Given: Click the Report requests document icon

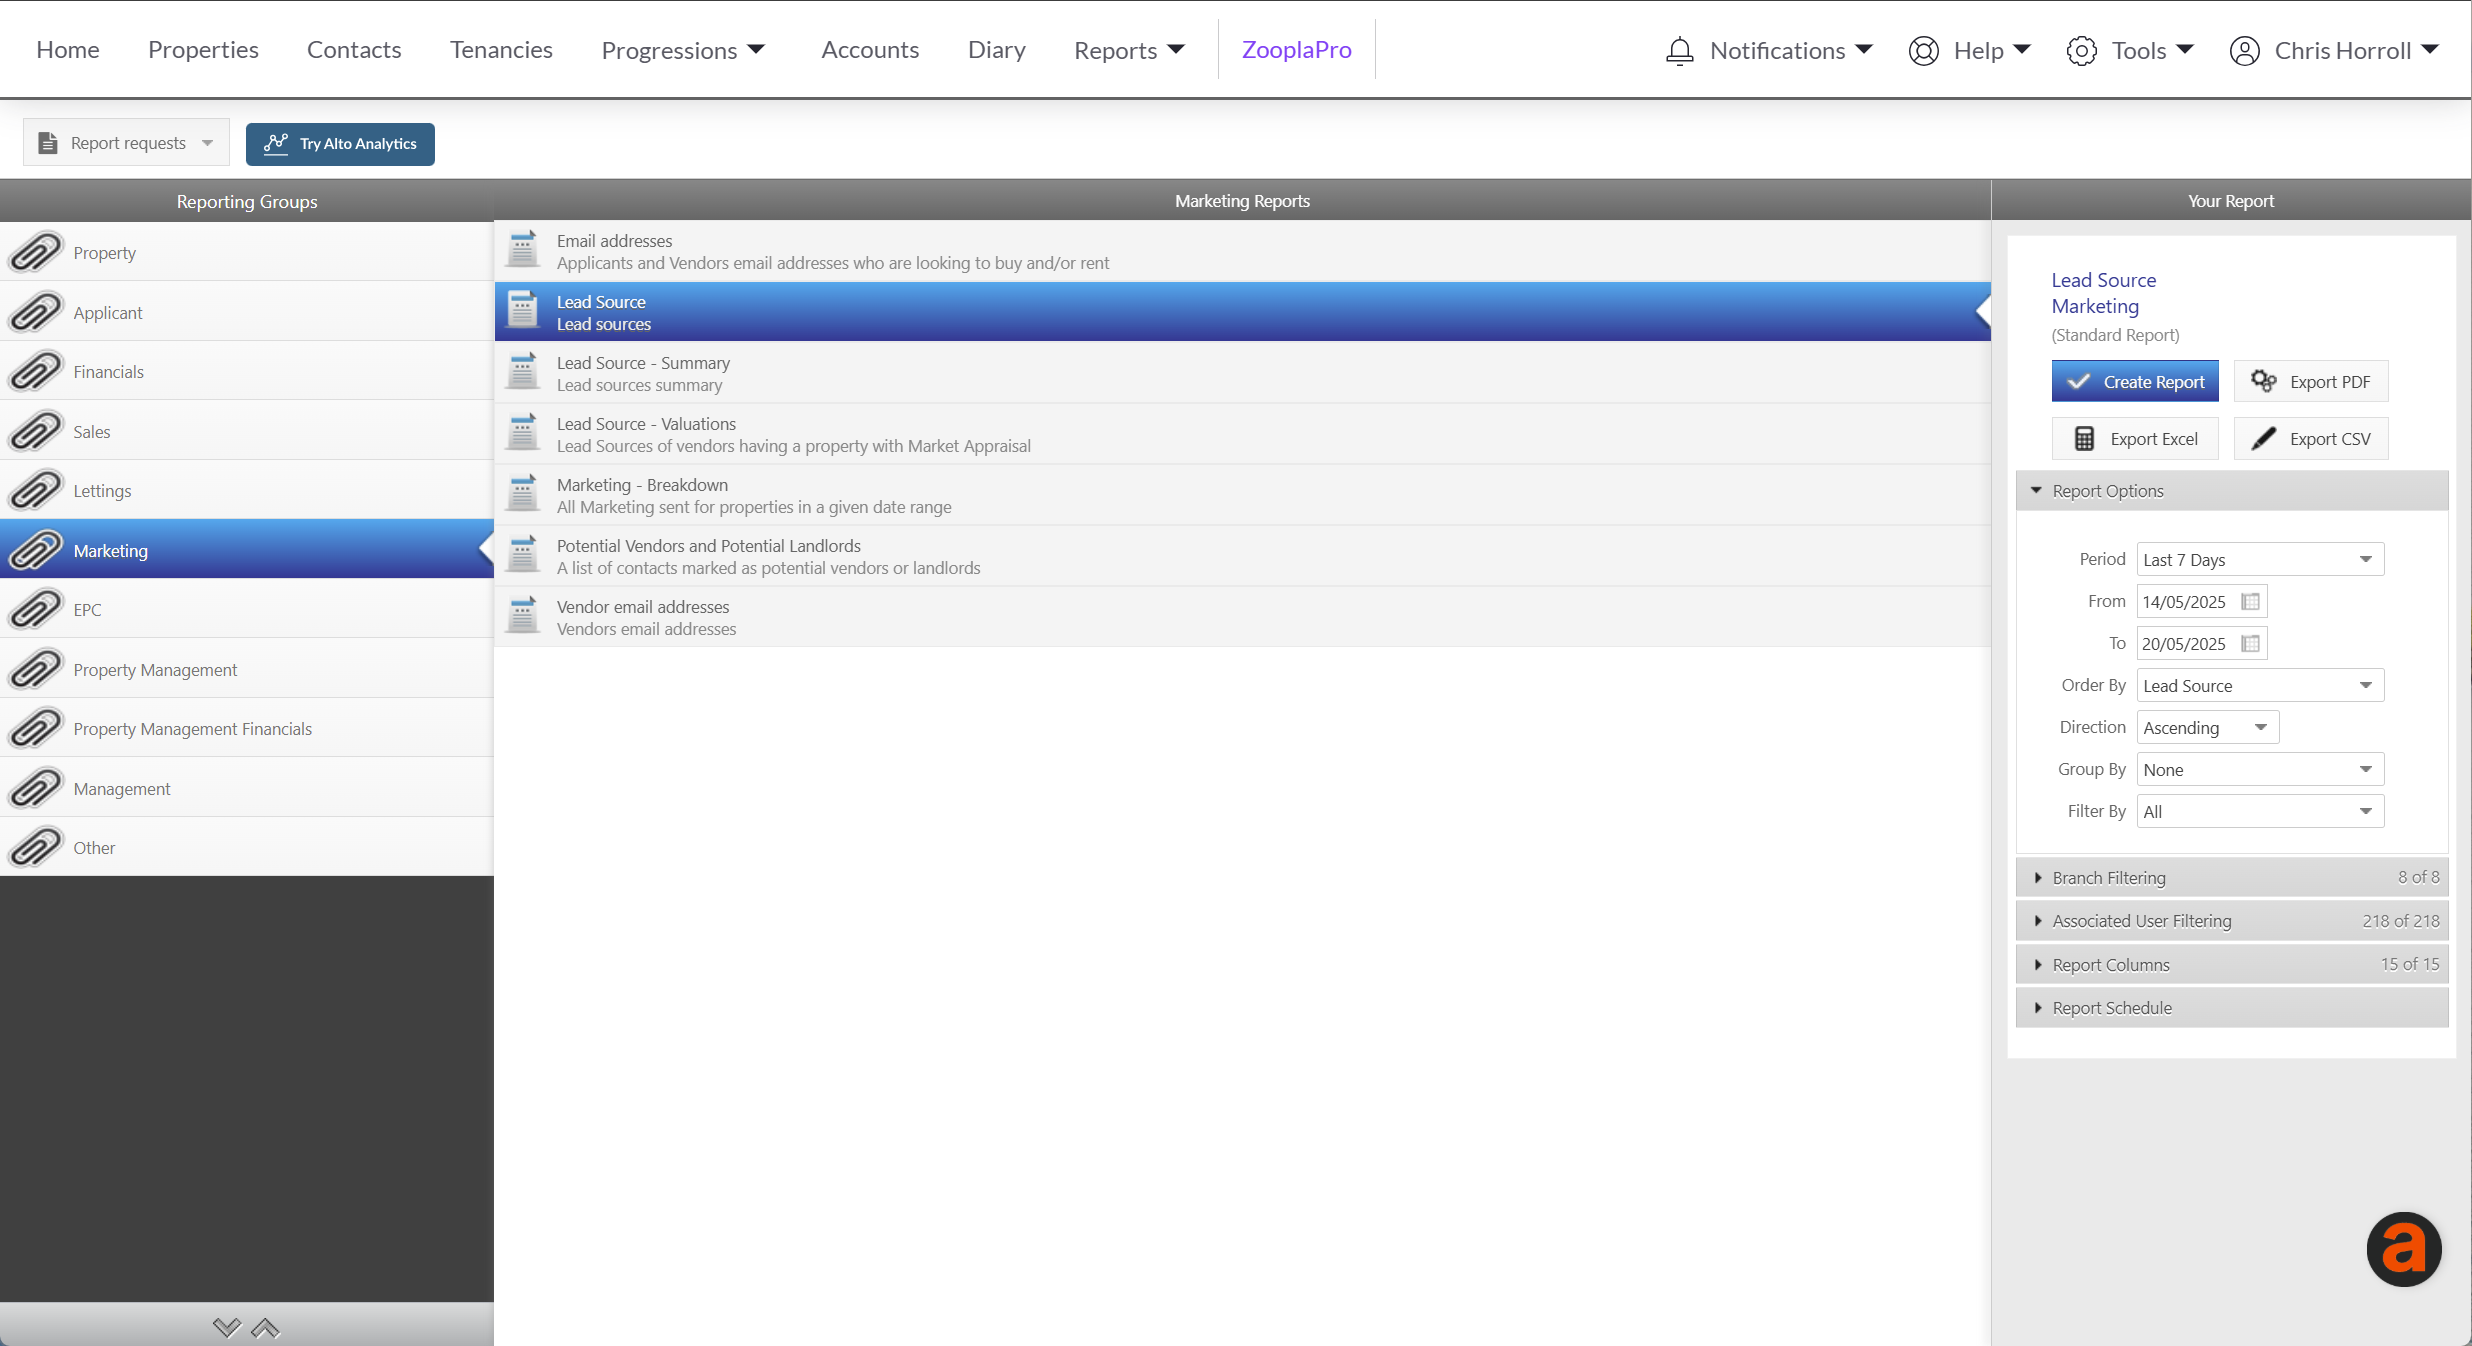Looking at the screenshot, I should click(47, 143).
